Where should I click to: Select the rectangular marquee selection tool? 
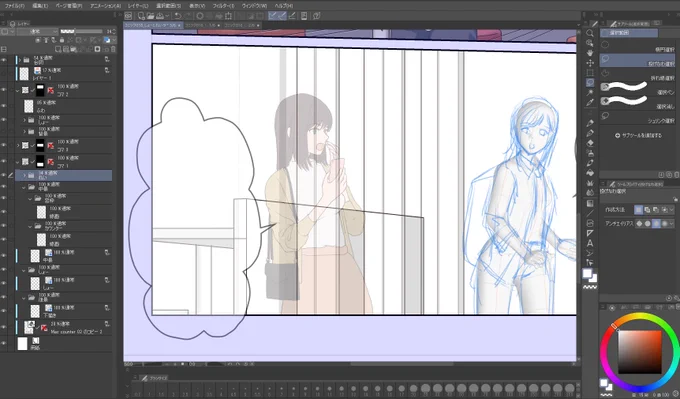(590, 73)
